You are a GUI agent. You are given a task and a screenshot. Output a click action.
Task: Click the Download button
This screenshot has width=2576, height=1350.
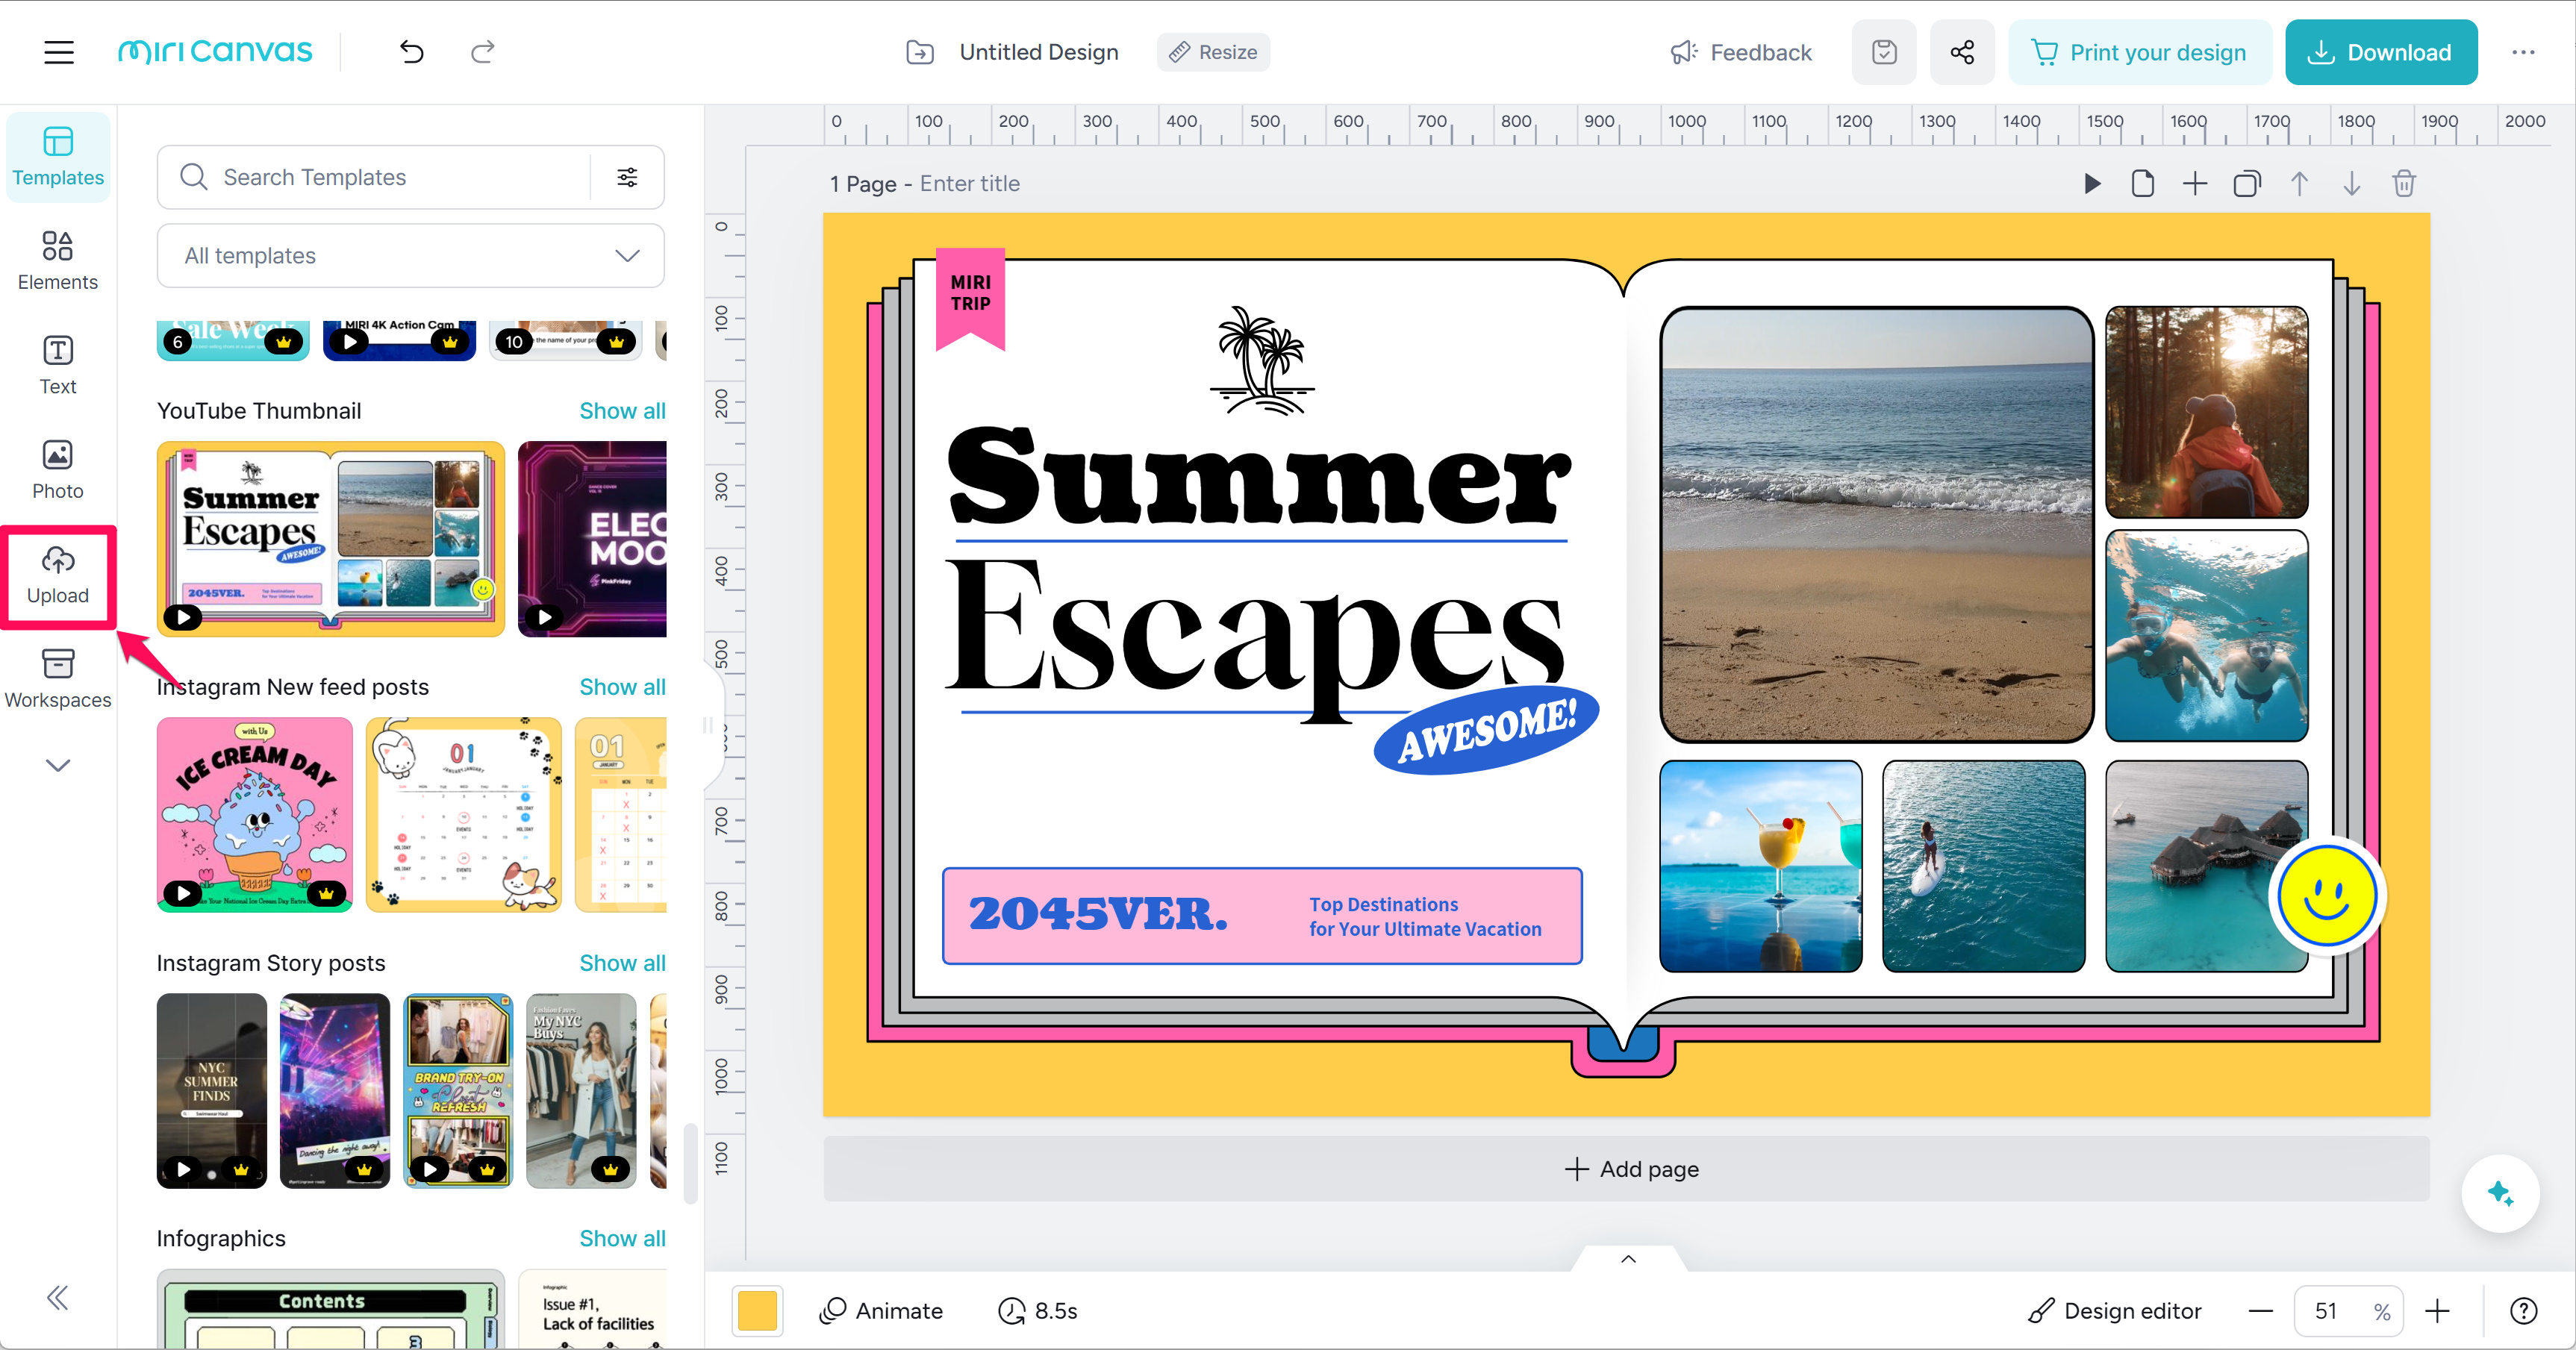pos(2380,52)
